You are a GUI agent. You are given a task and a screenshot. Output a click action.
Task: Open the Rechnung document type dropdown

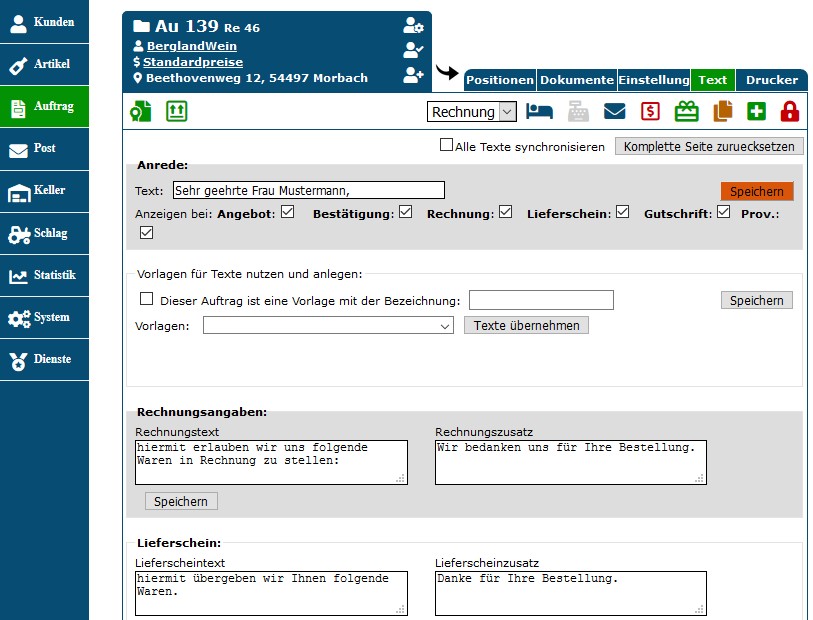click(471, 112)
